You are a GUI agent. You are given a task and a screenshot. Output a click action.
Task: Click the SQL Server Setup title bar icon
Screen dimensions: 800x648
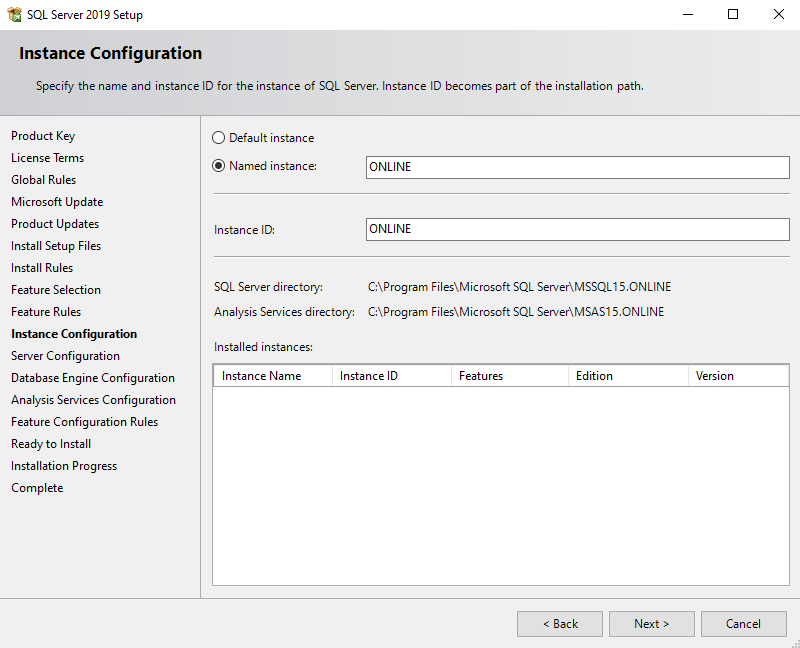(13, 15)
